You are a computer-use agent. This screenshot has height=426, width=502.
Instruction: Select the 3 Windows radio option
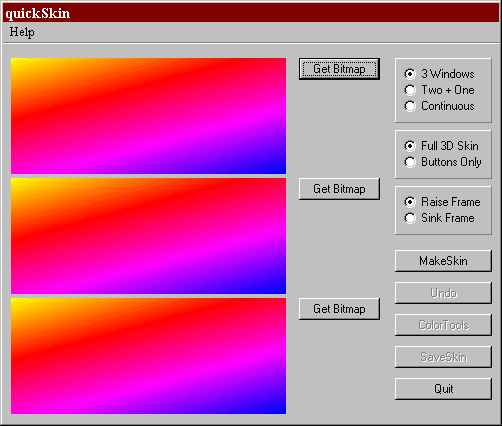[x=439, y=74]
